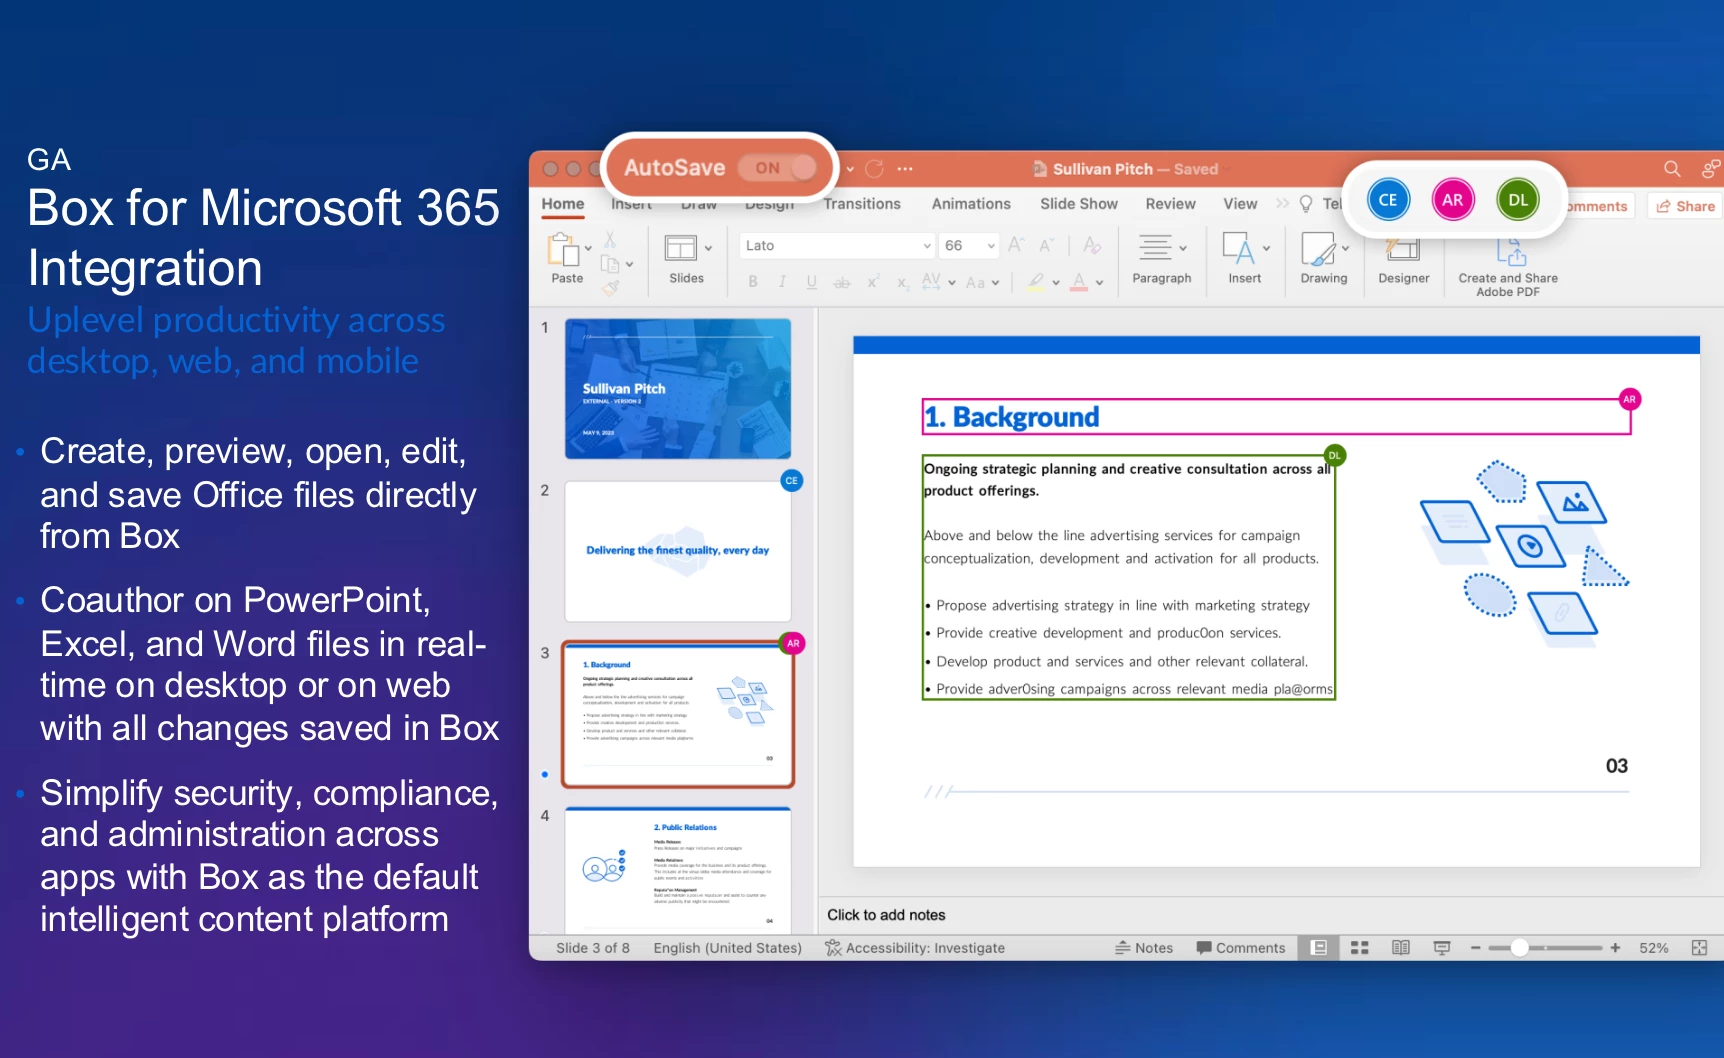Expand the Slides layout dropdown arrow
Screen dimensions: 1724x1058
[x=708, y=249]
